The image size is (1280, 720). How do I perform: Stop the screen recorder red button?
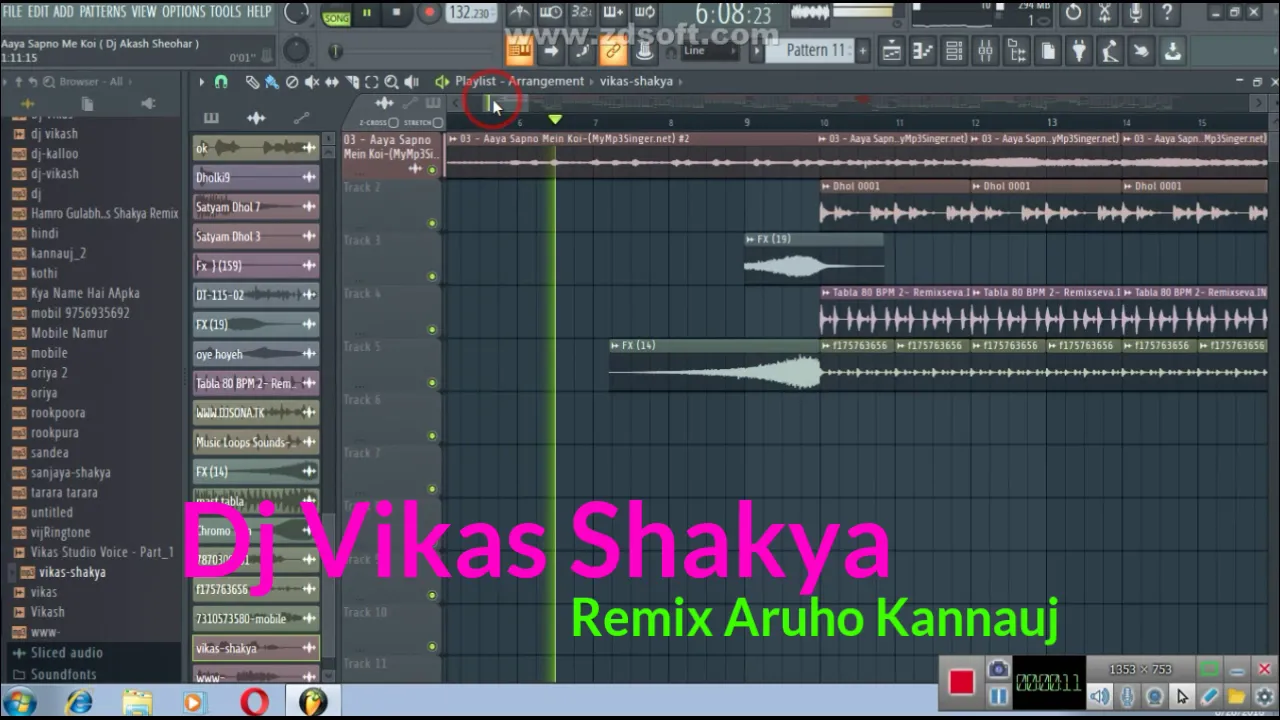click(961, 682)
